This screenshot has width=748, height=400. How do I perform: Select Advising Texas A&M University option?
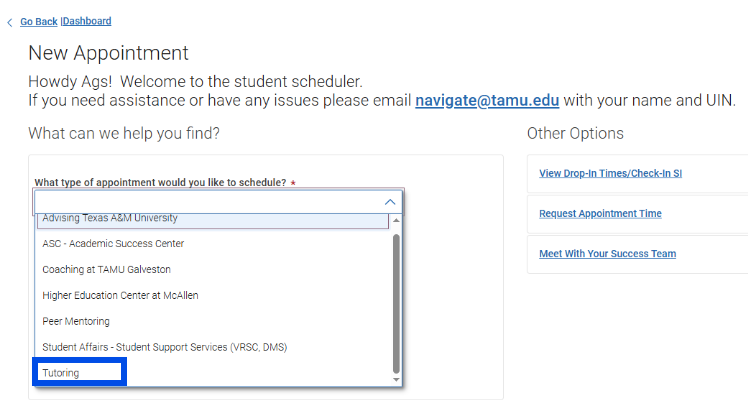pyautogui.click(x=110, y=219)
